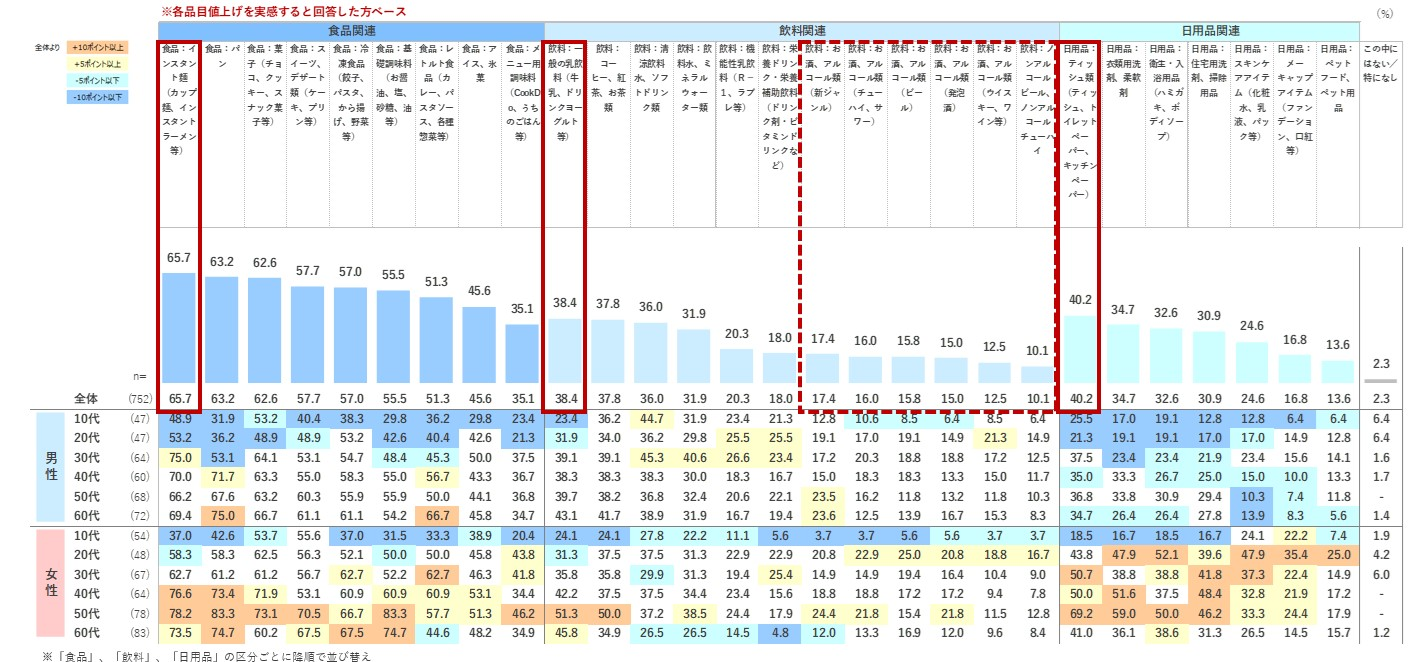
Task: Click the +5ポイント以上 yellow legend swatch
Action: point(99,63)
